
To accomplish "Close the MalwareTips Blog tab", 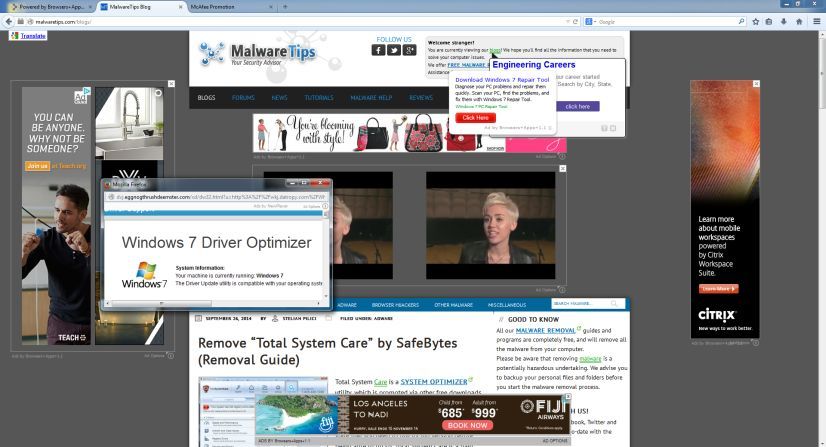I will click(181, 7).
